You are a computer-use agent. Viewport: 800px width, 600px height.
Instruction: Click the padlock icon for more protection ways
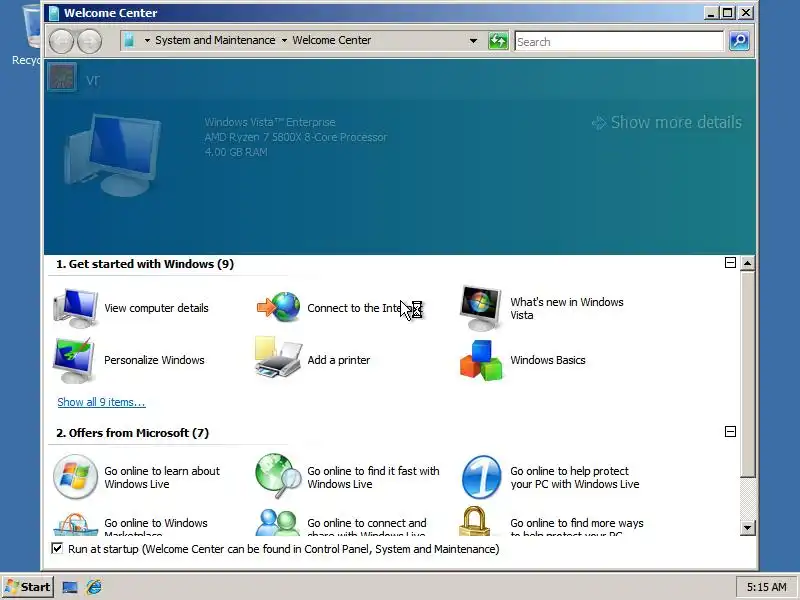474,521
